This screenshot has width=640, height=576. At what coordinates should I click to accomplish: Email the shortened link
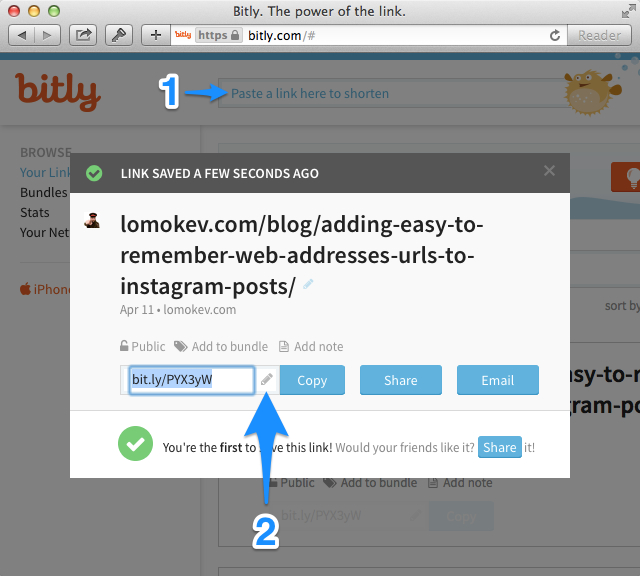pyautogui.click(x=498, y=380)
